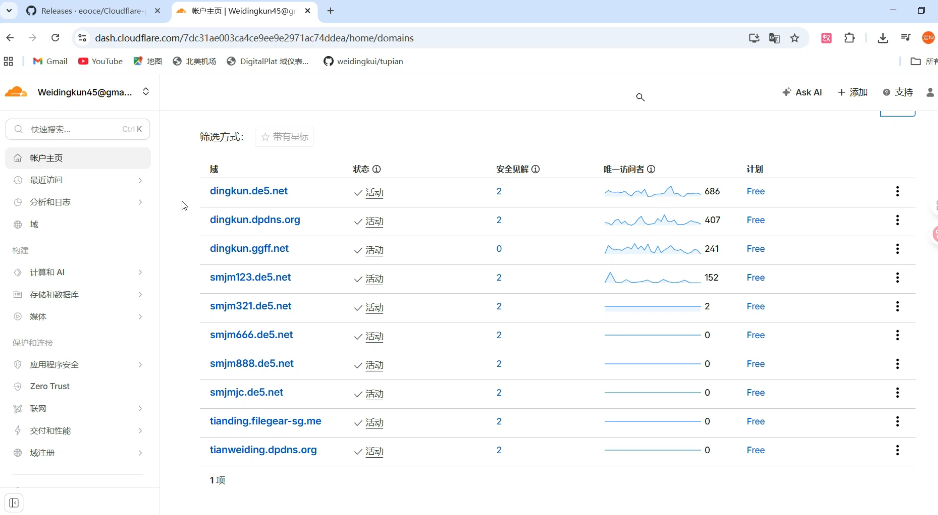This screenshot has height=515, width=938.
Task: Click the Cloudflare logo icon
Action: point(16,92)
